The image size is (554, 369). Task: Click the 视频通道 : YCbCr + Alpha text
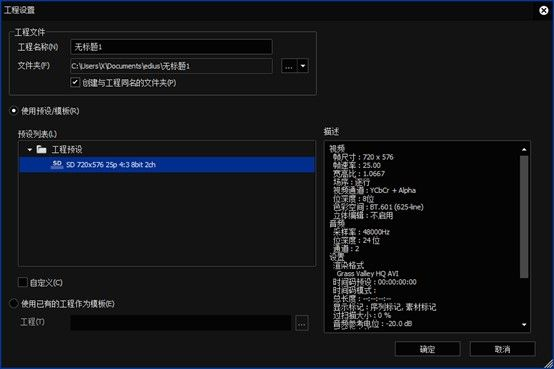tap(374, 190)
